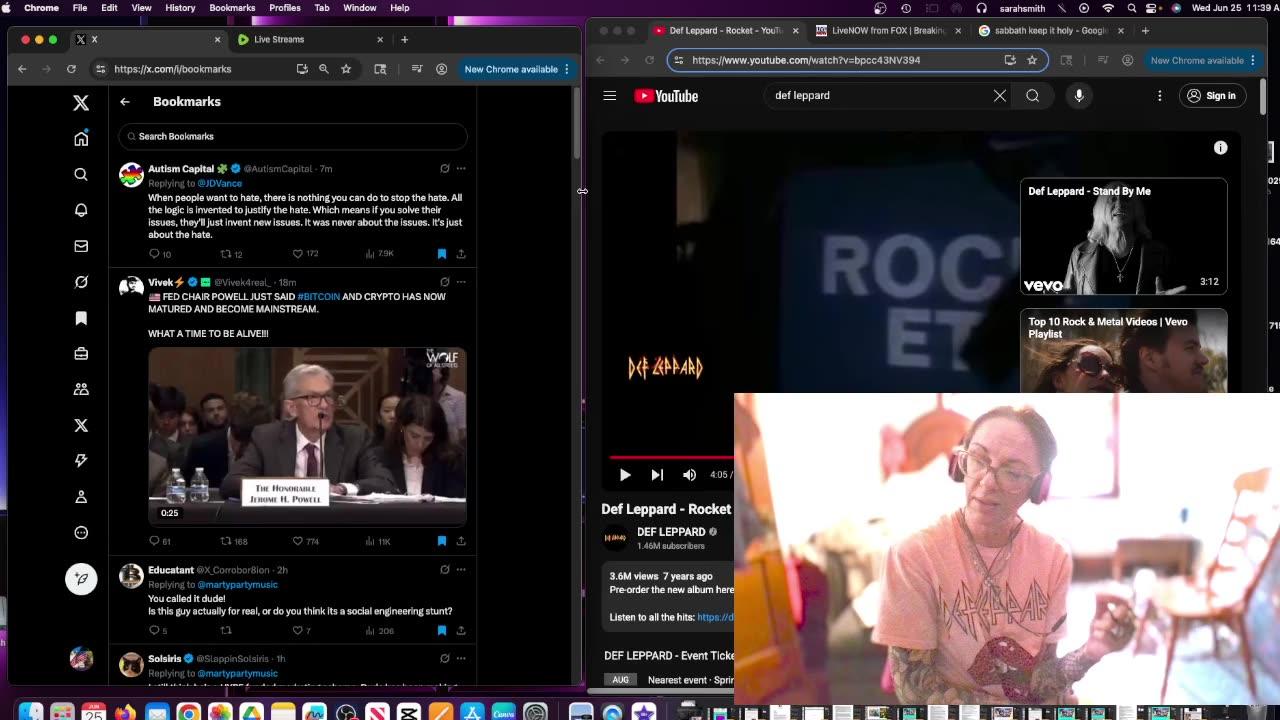
Task: Click the round Post compose button
Action: tap(81, 579)
